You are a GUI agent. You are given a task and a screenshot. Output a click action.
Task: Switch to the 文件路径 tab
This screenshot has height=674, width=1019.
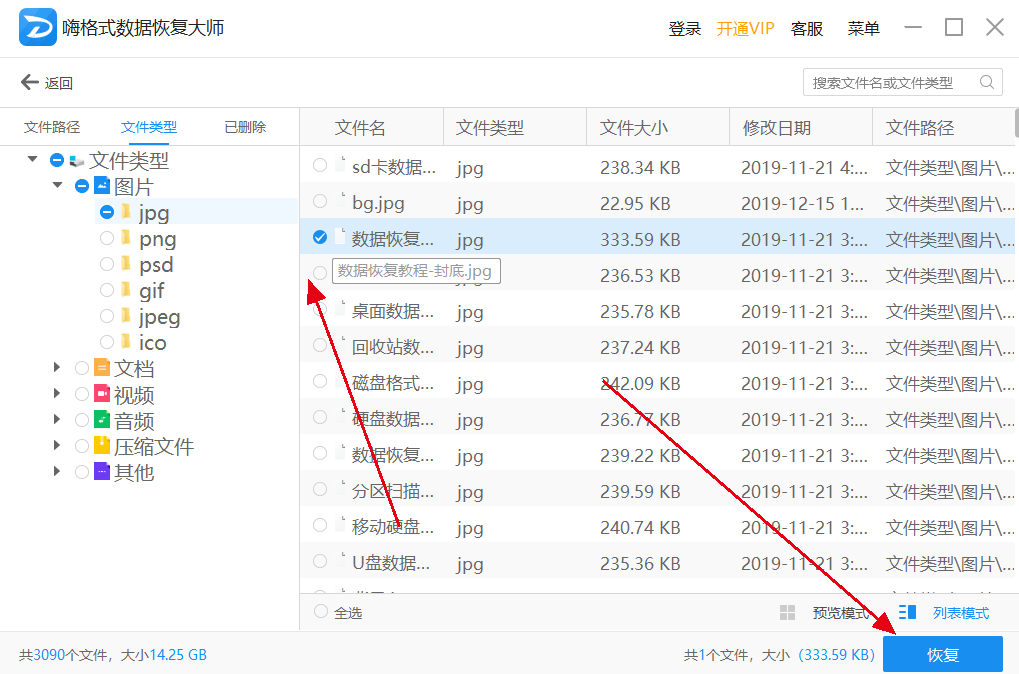coord(52,127)
